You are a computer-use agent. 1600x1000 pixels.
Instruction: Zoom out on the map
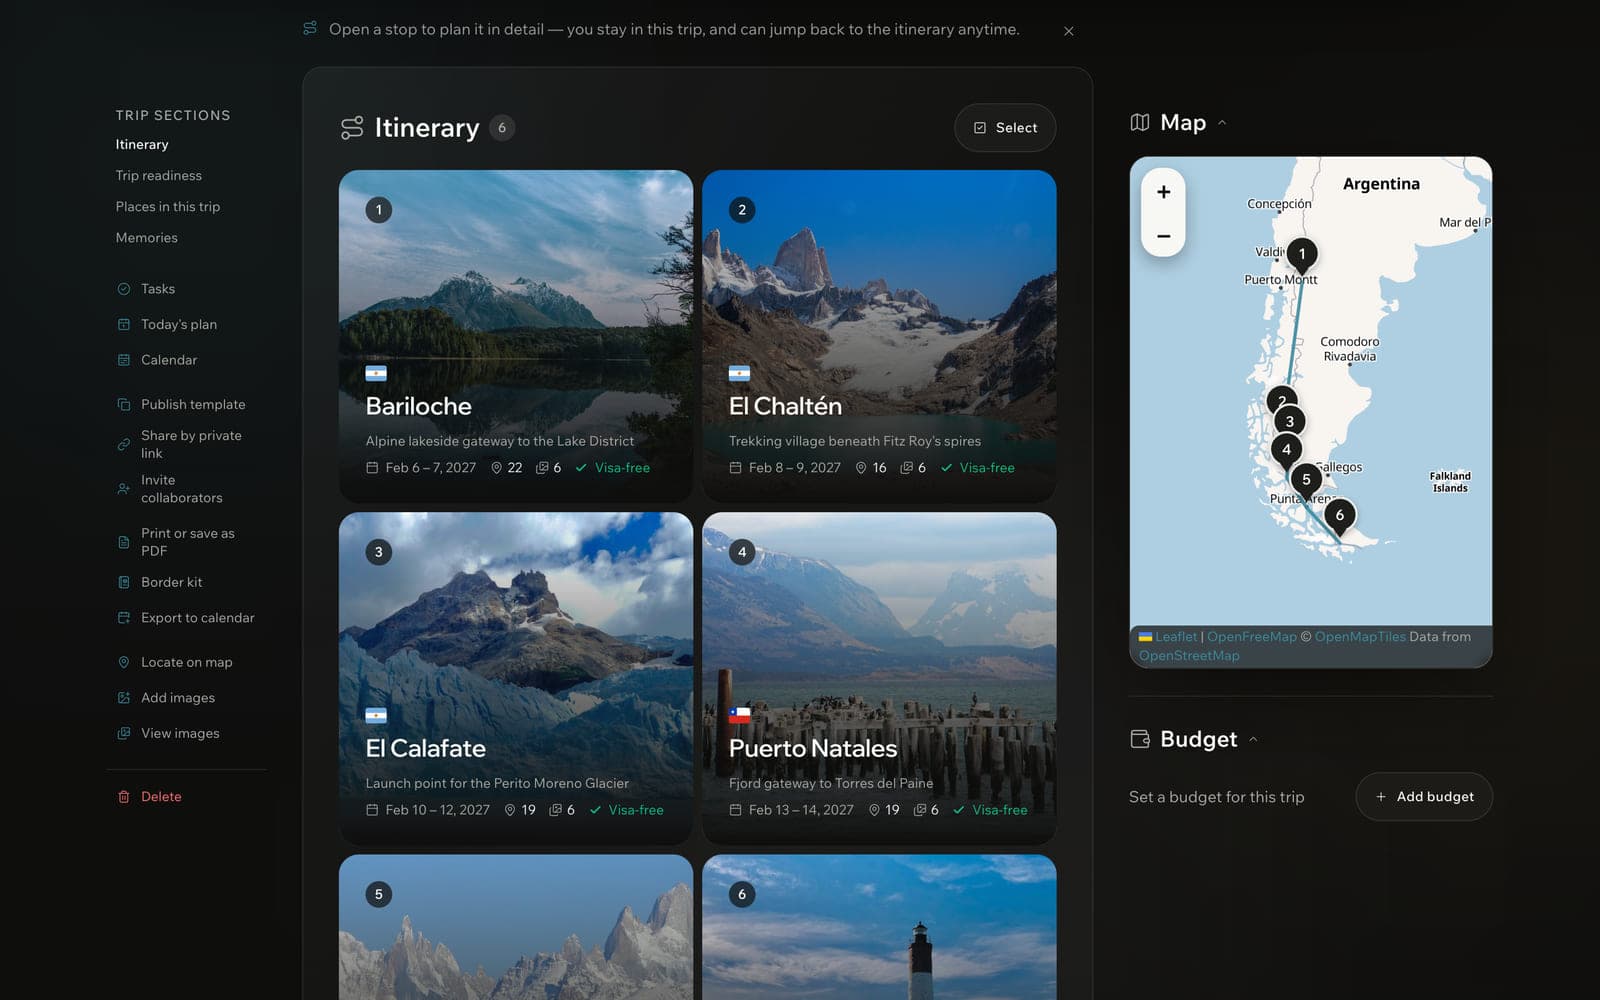pos(1164,236)
